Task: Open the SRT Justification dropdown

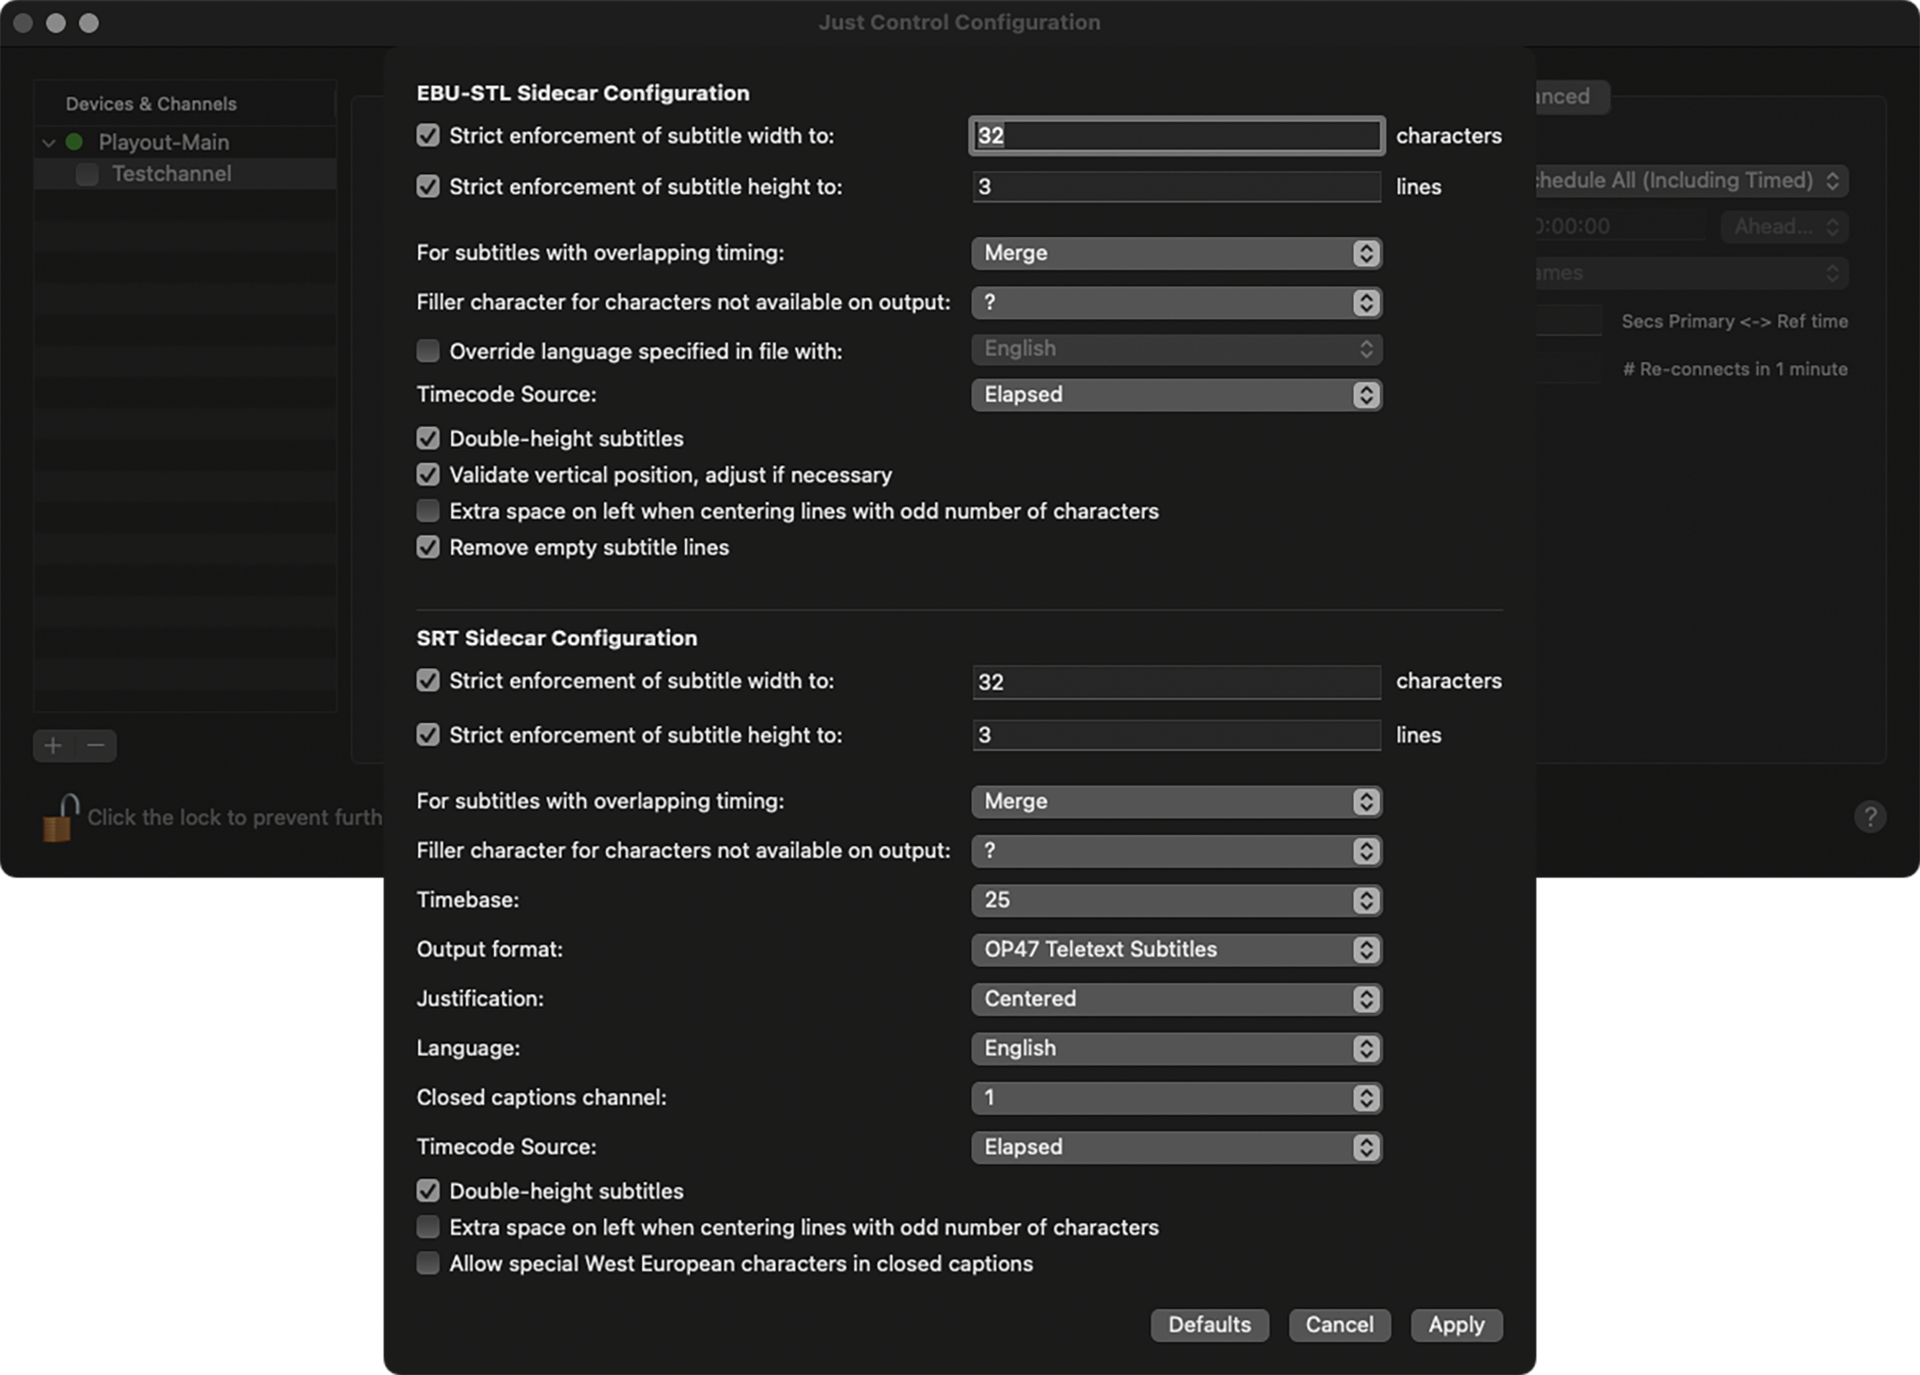Action: click(1176, 998)
